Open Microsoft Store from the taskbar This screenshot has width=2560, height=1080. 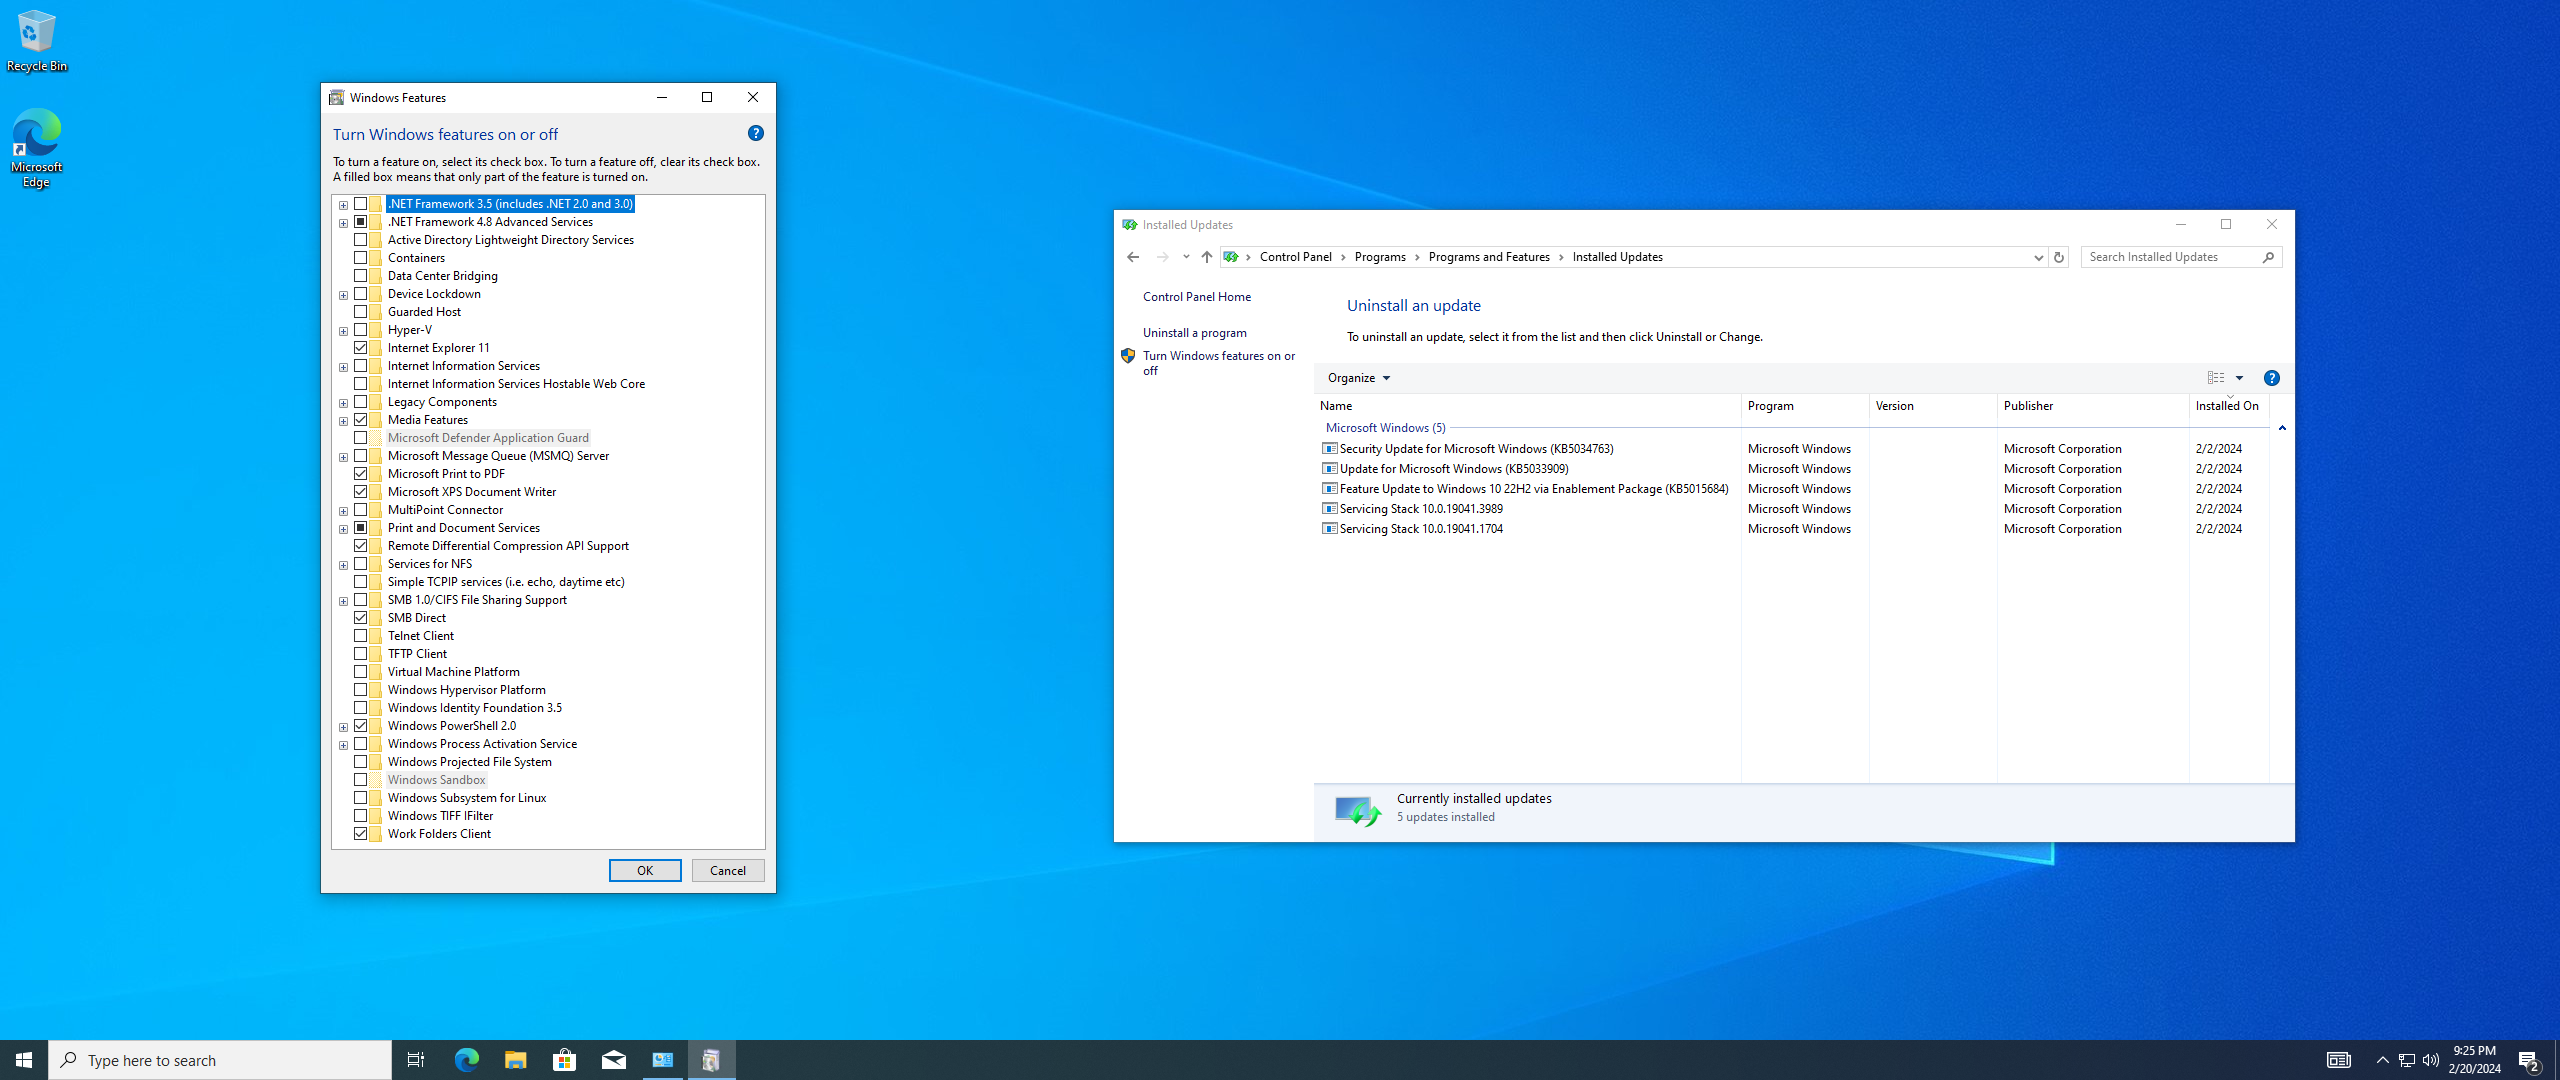[x=564, y=1060]
